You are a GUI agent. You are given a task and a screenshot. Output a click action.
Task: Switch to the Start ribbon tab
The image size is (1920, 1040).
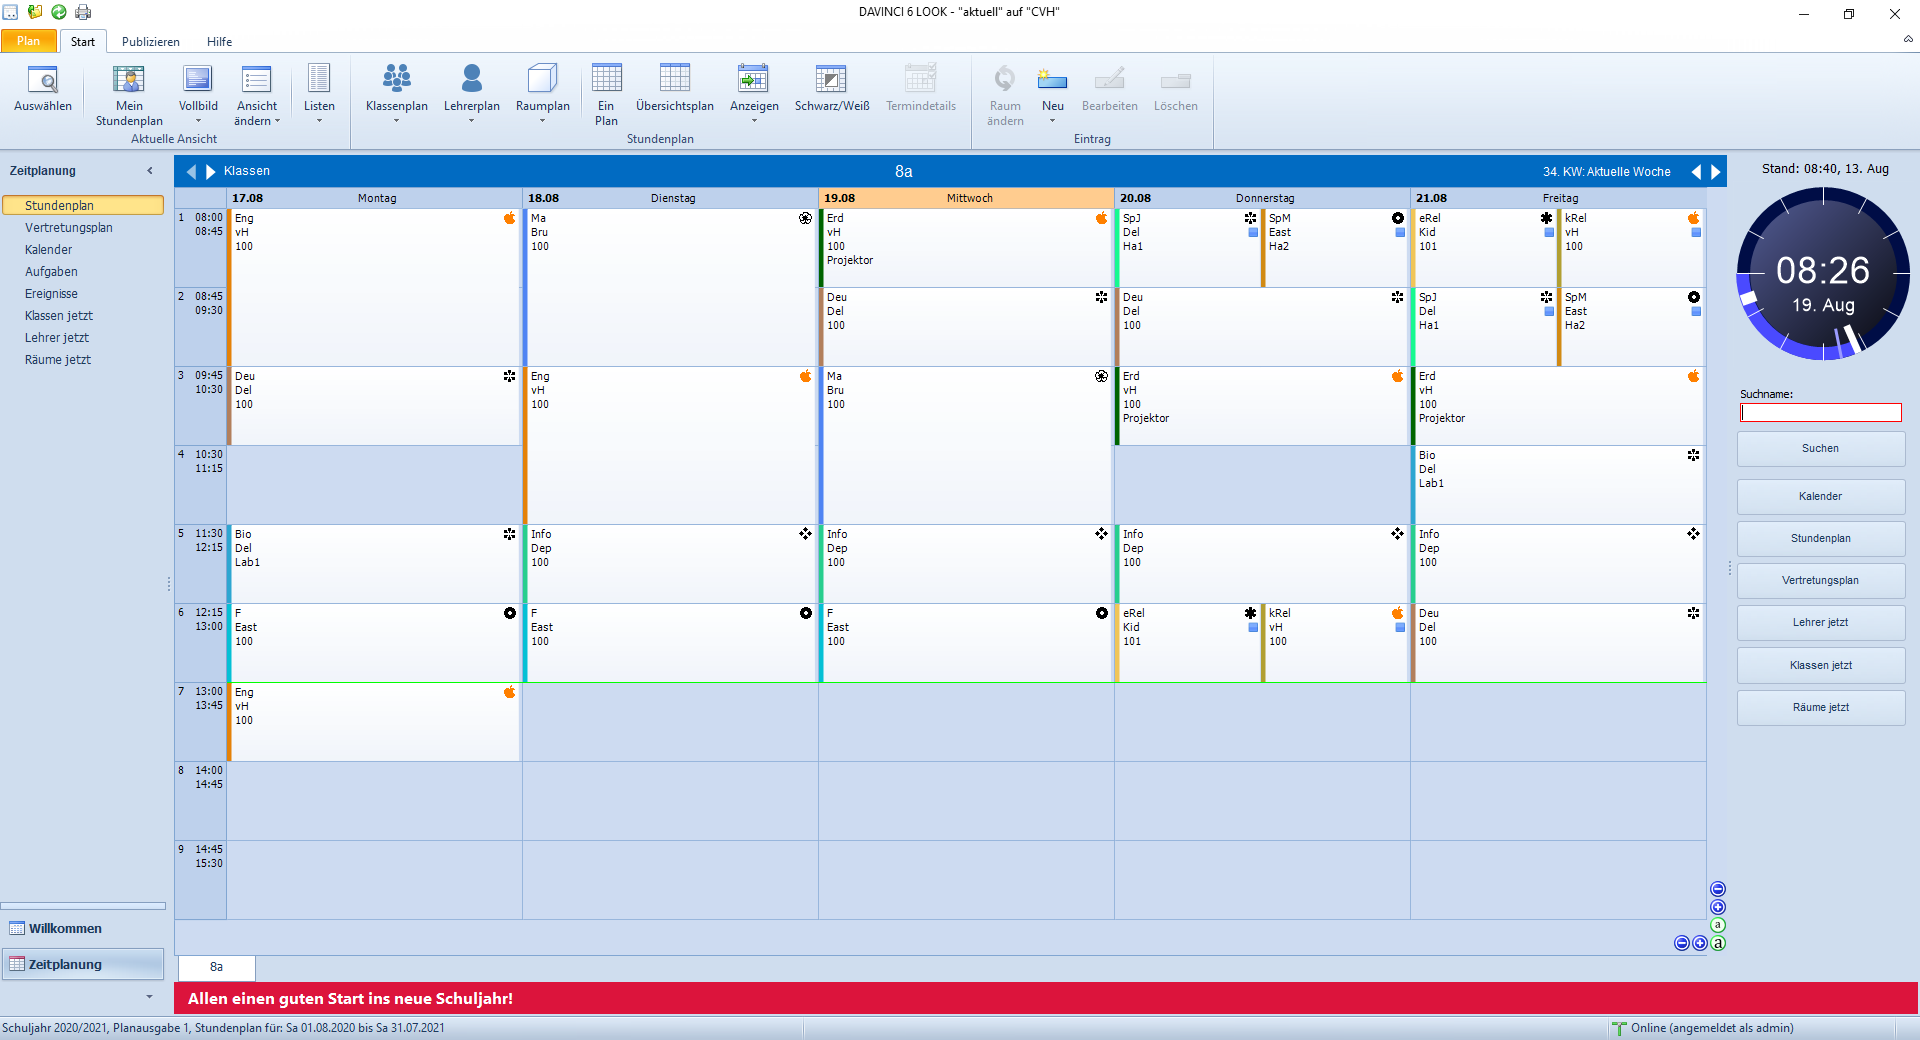click(83, 42)
